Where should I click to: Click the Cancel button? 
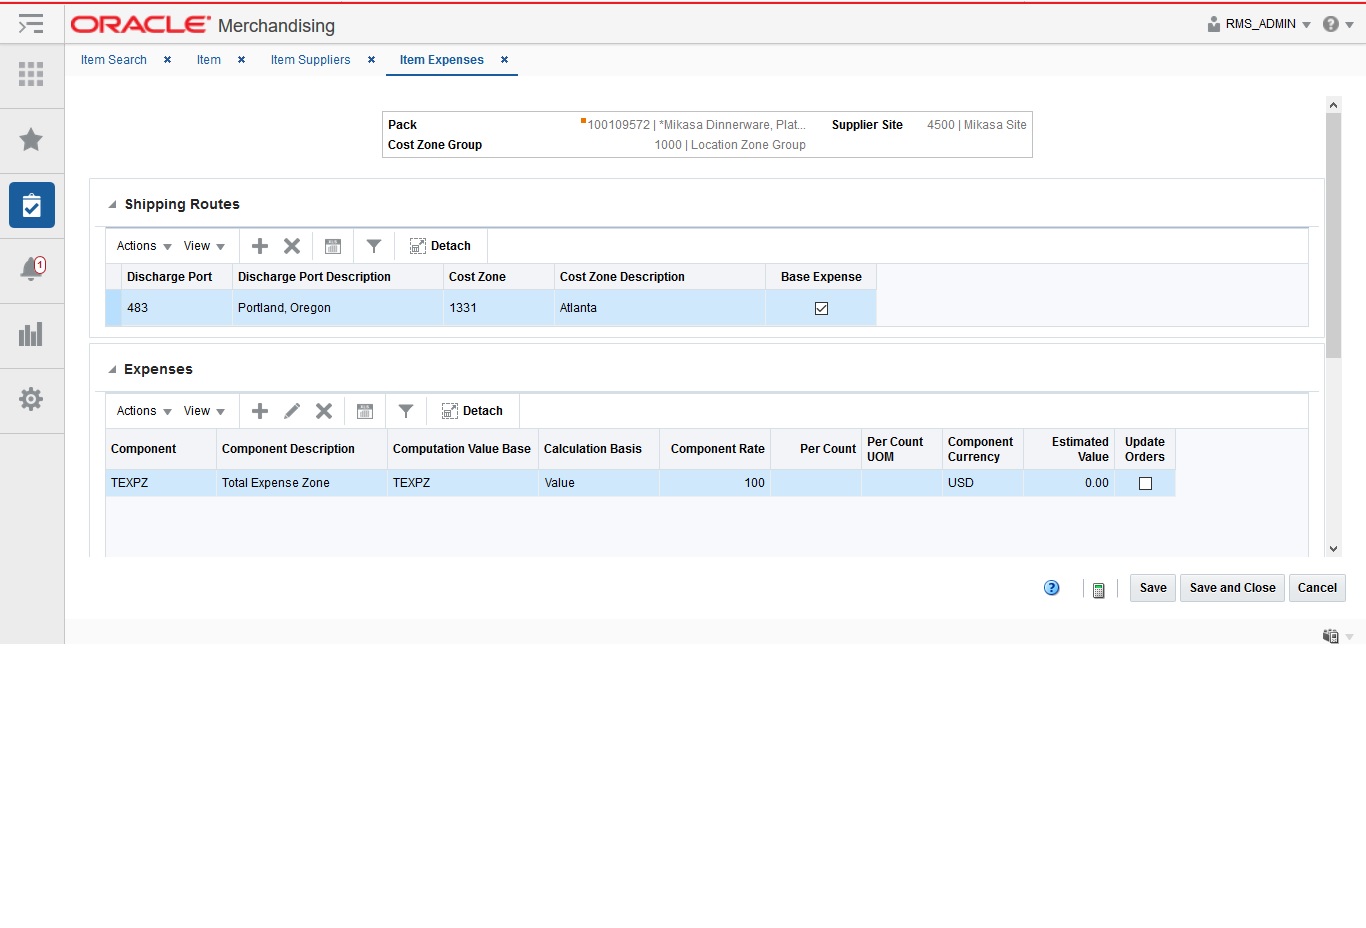click(1317, 588)
